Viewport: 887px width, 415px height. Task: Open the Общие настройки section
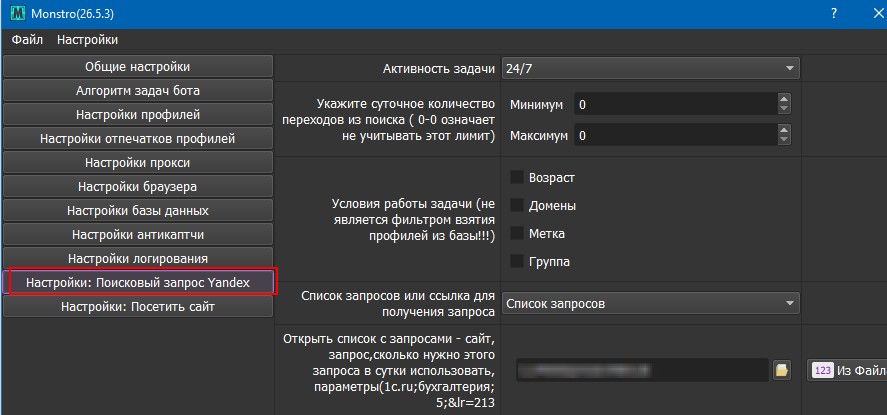(138, 67)
